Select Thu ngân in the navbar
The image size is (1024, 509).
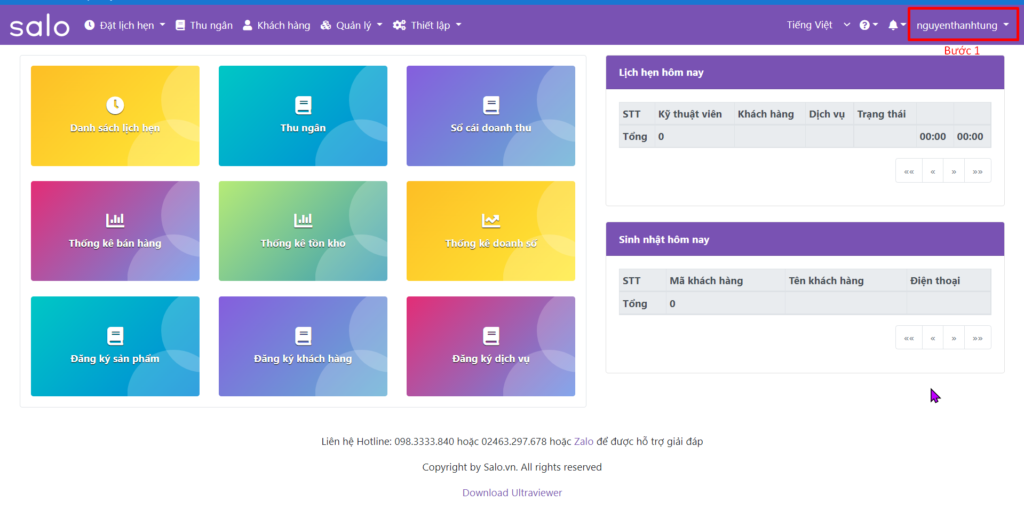pos(203,25)
